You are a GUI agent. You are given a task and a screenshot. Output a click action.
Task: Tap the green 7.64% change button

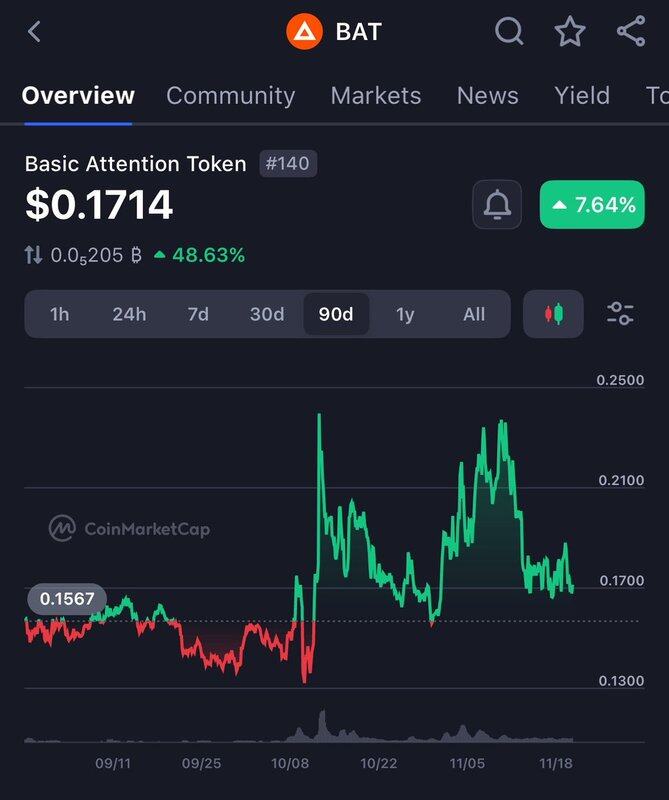[592, 205]
